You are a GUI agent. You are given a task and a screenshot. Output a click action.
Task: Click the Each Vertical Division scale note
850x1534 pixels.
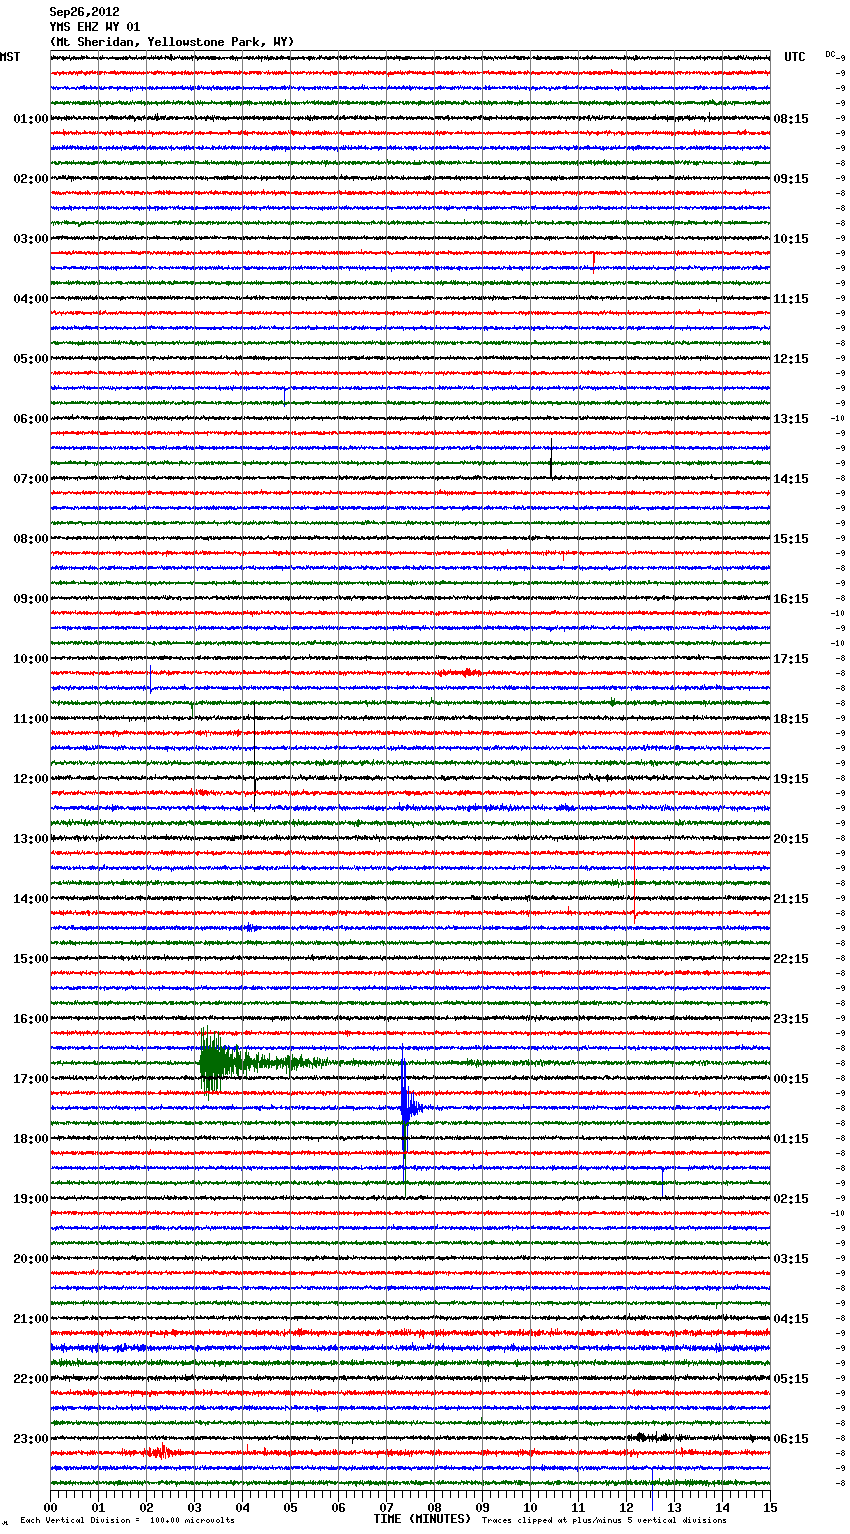[x=127, y=1520]
